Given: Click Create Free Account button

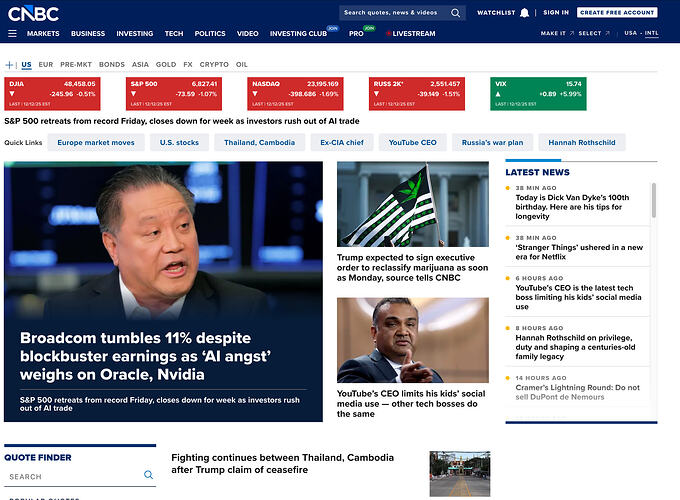Looking at the screenshot, I should pos(617,13).
